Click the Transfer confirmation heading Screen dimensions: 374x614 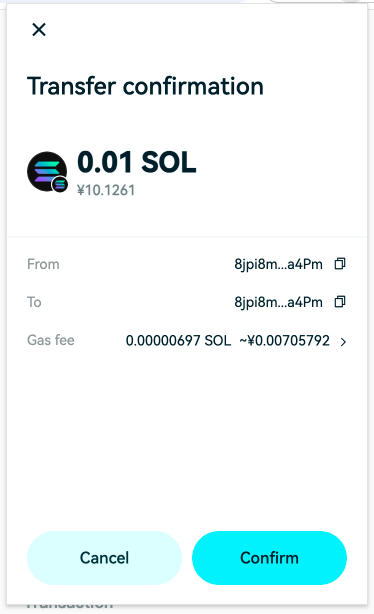[x=145, y=86]
